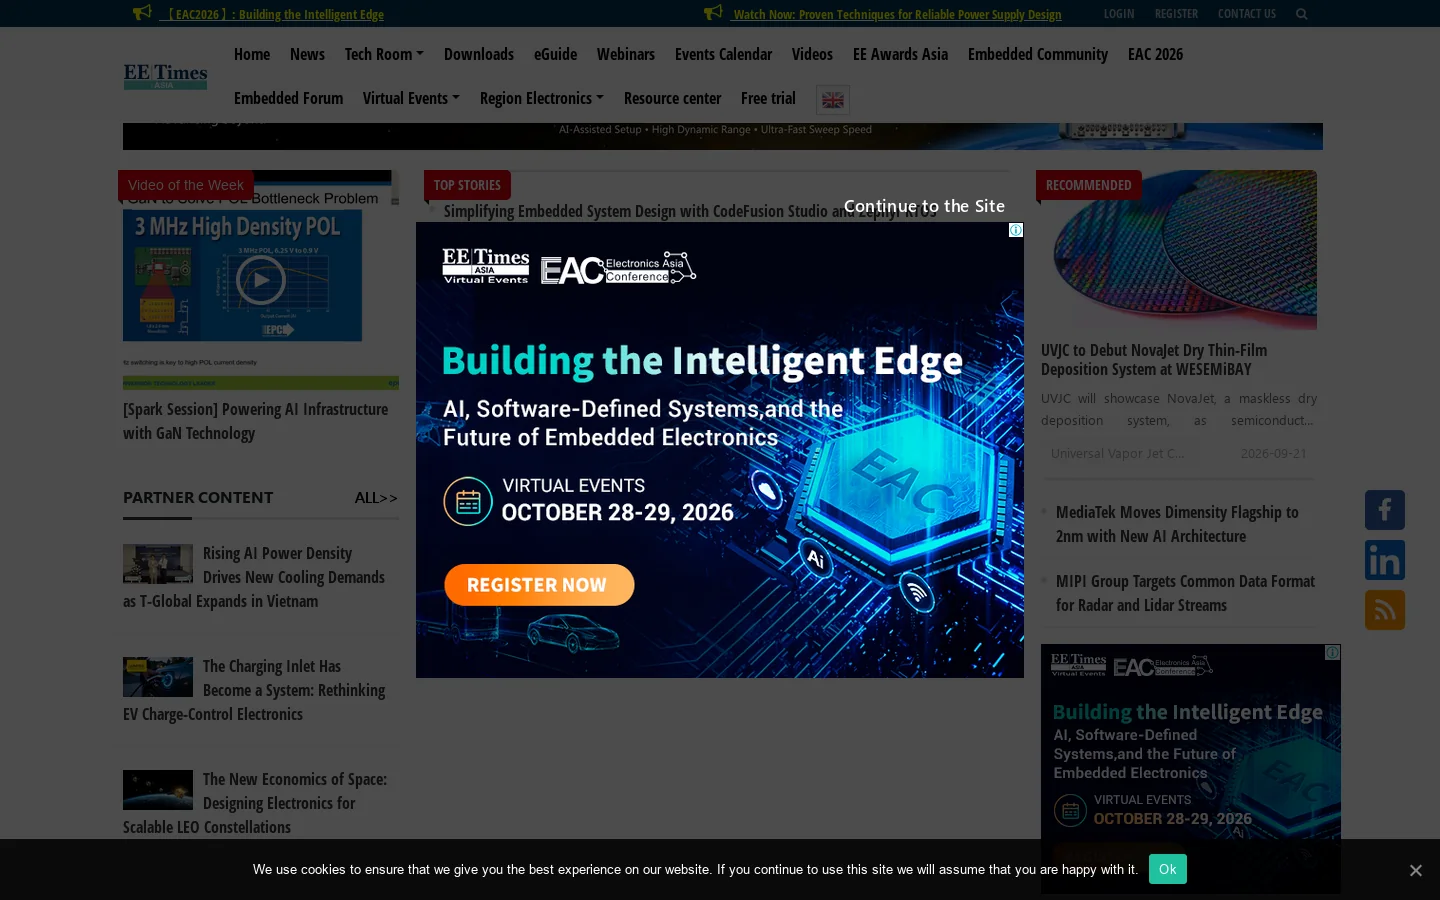This screenshot has width=1440, height=900.
Task: Click New Economics of Space thumbnail
Action: tap(158, 790)
